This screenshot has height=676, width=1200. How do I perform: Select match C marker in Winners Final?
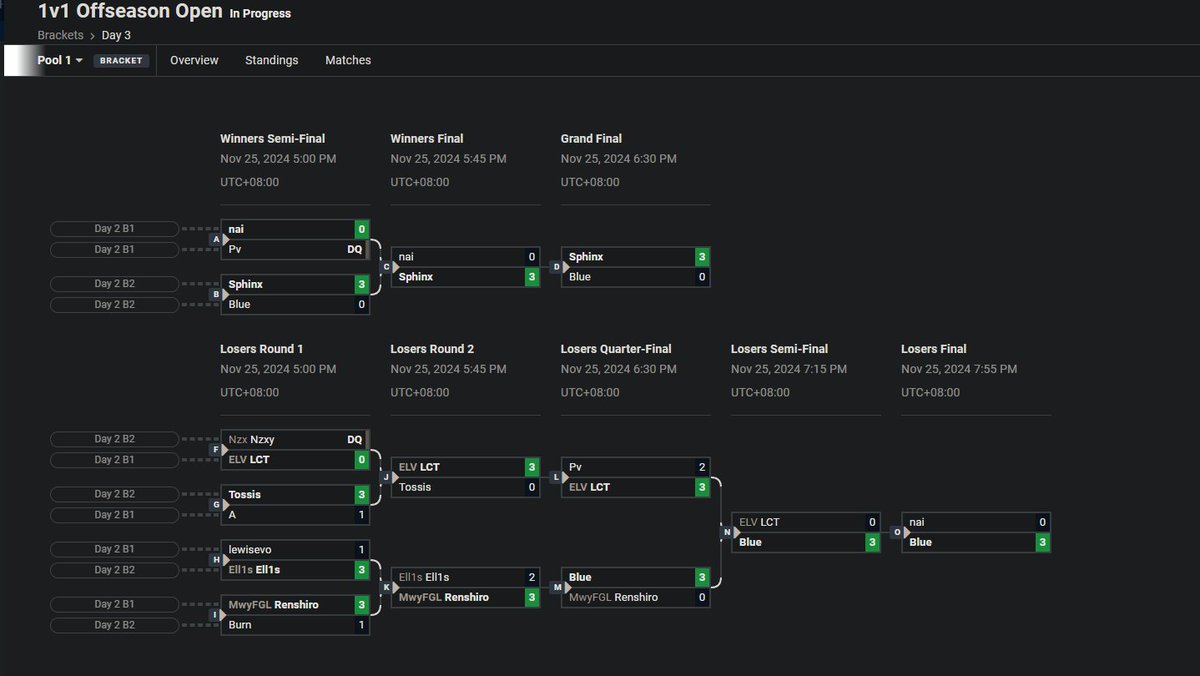[x=386, y=267]
